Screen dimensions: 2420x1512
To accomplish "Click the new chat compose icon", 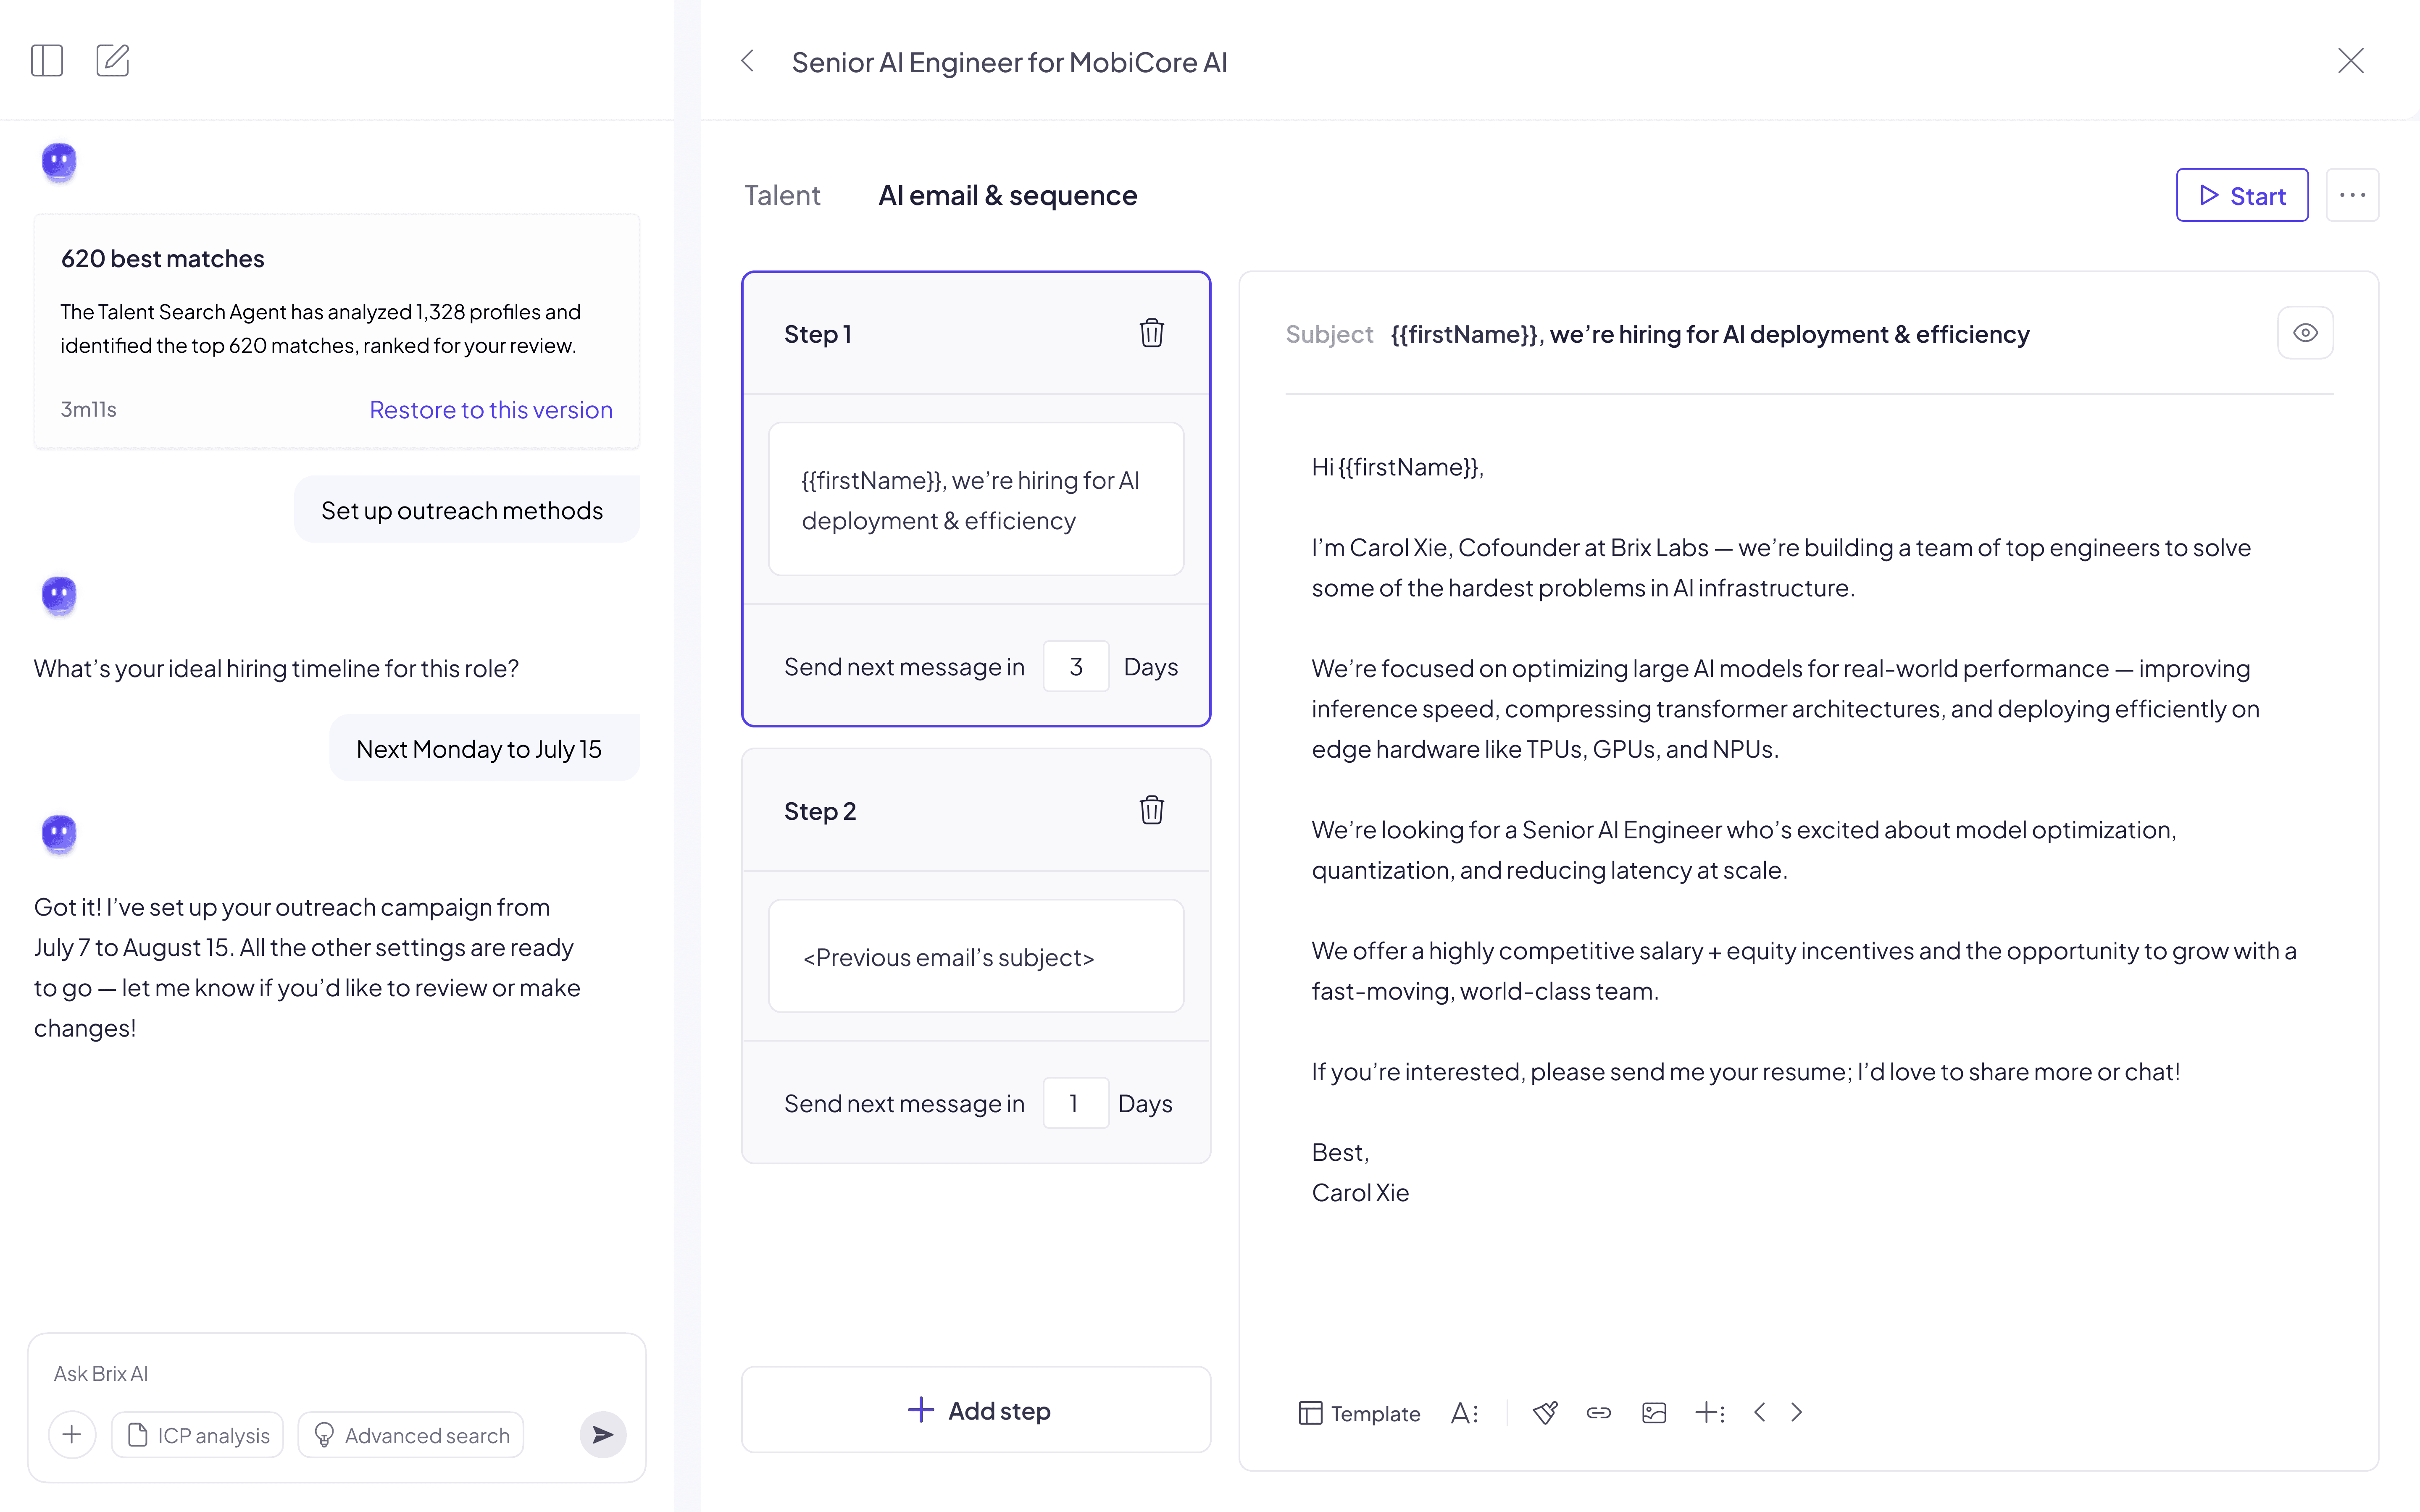I will click(113, 61).
